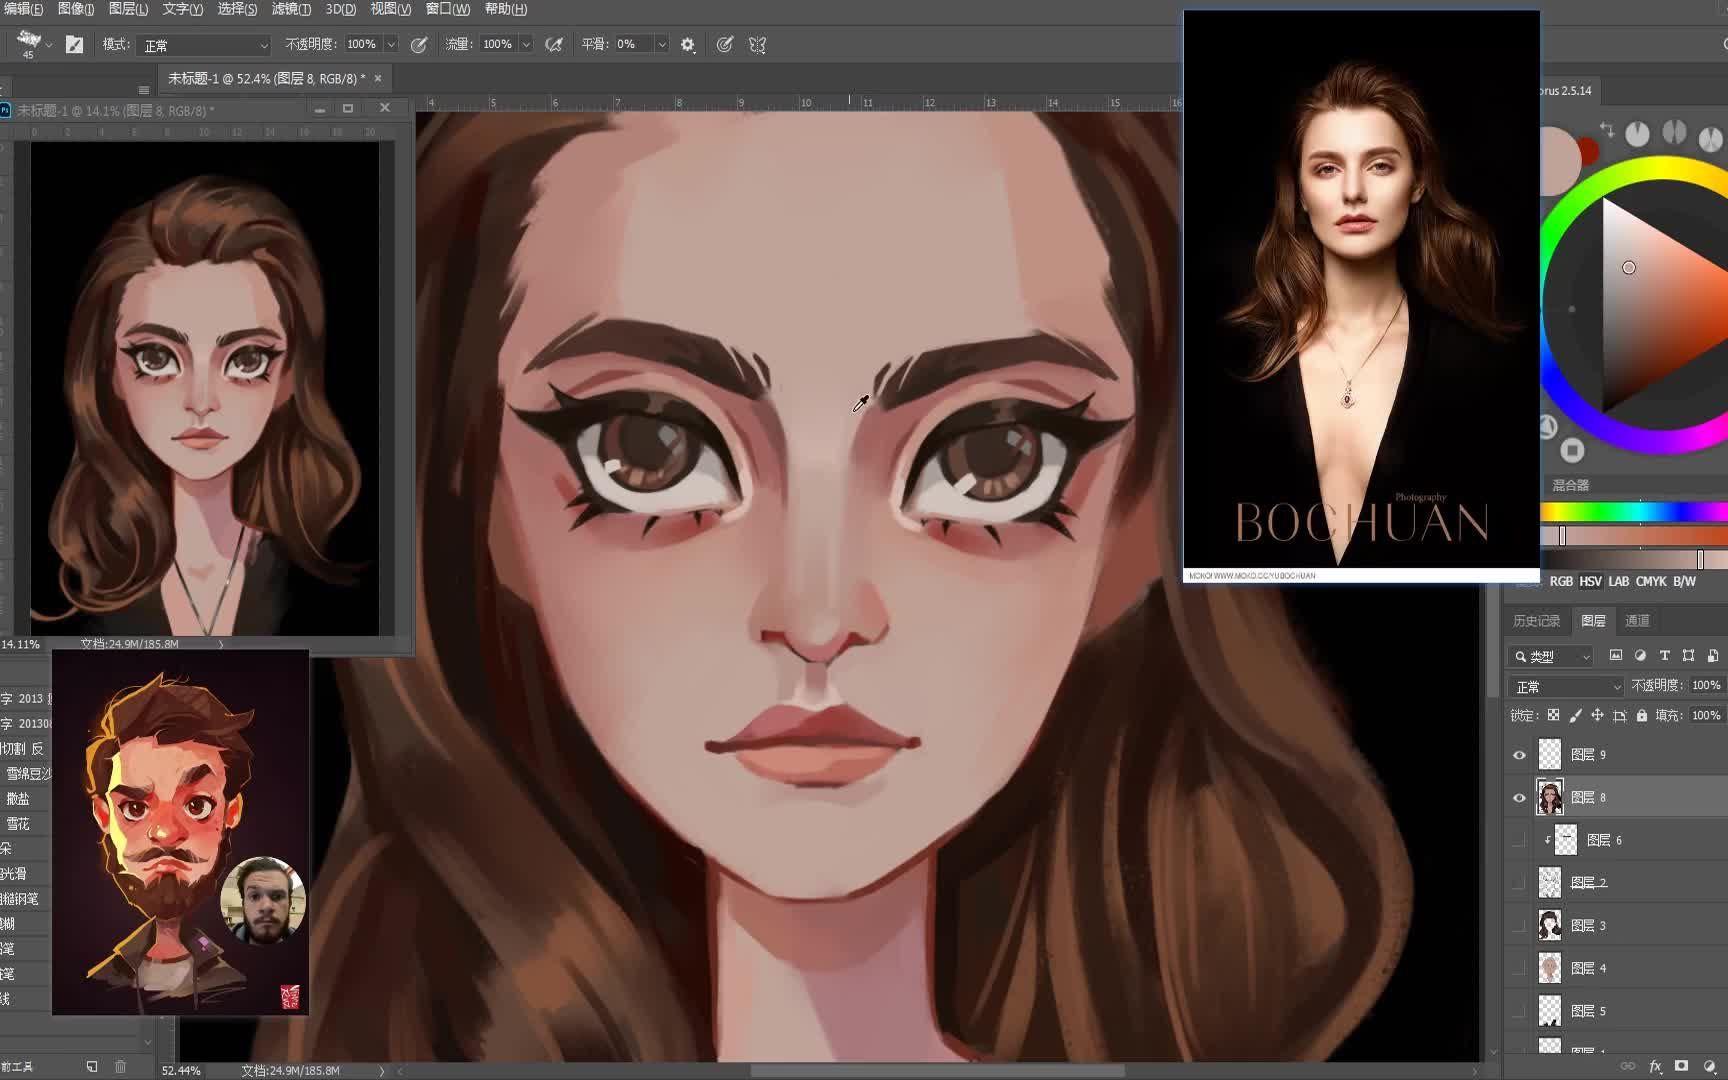This screenshot has height=1080, width=1728.
Task: Create new item icon in bottom-left panel
Action: click(x=92, y=1066)
